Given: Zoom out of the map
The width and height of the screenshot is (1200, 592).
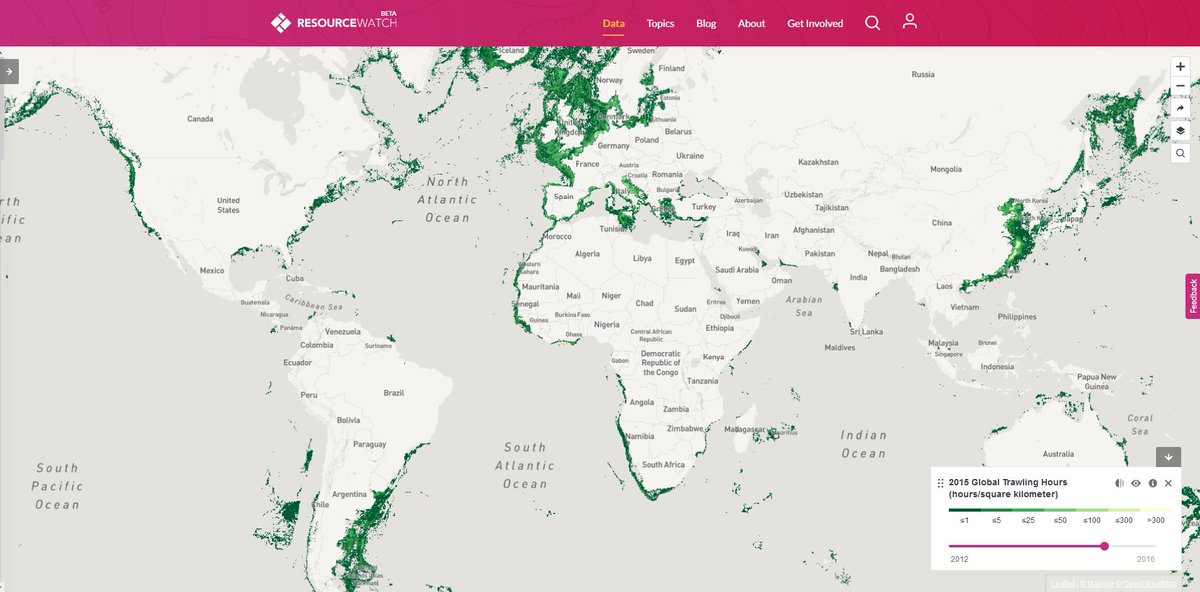Looking at the screenshot, I should tap(1181, 86).
